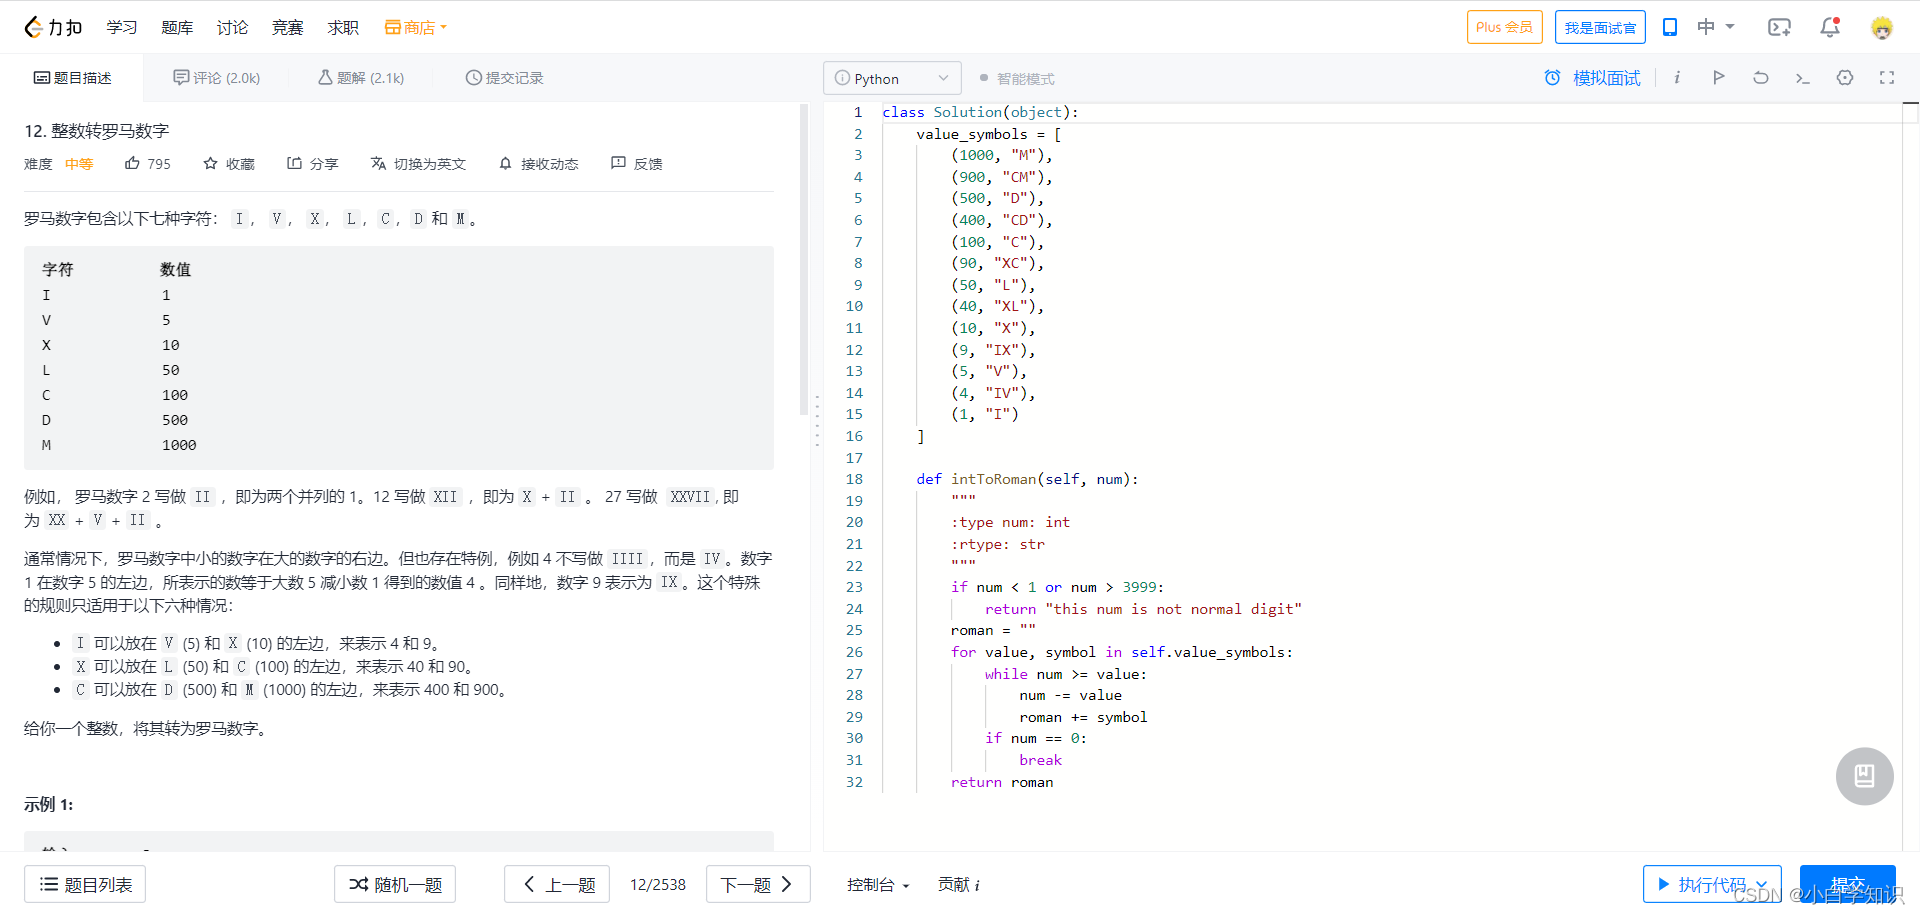1920x914 pixels.
Task: Submit the solution with 提交
Action: point(1847,884)
